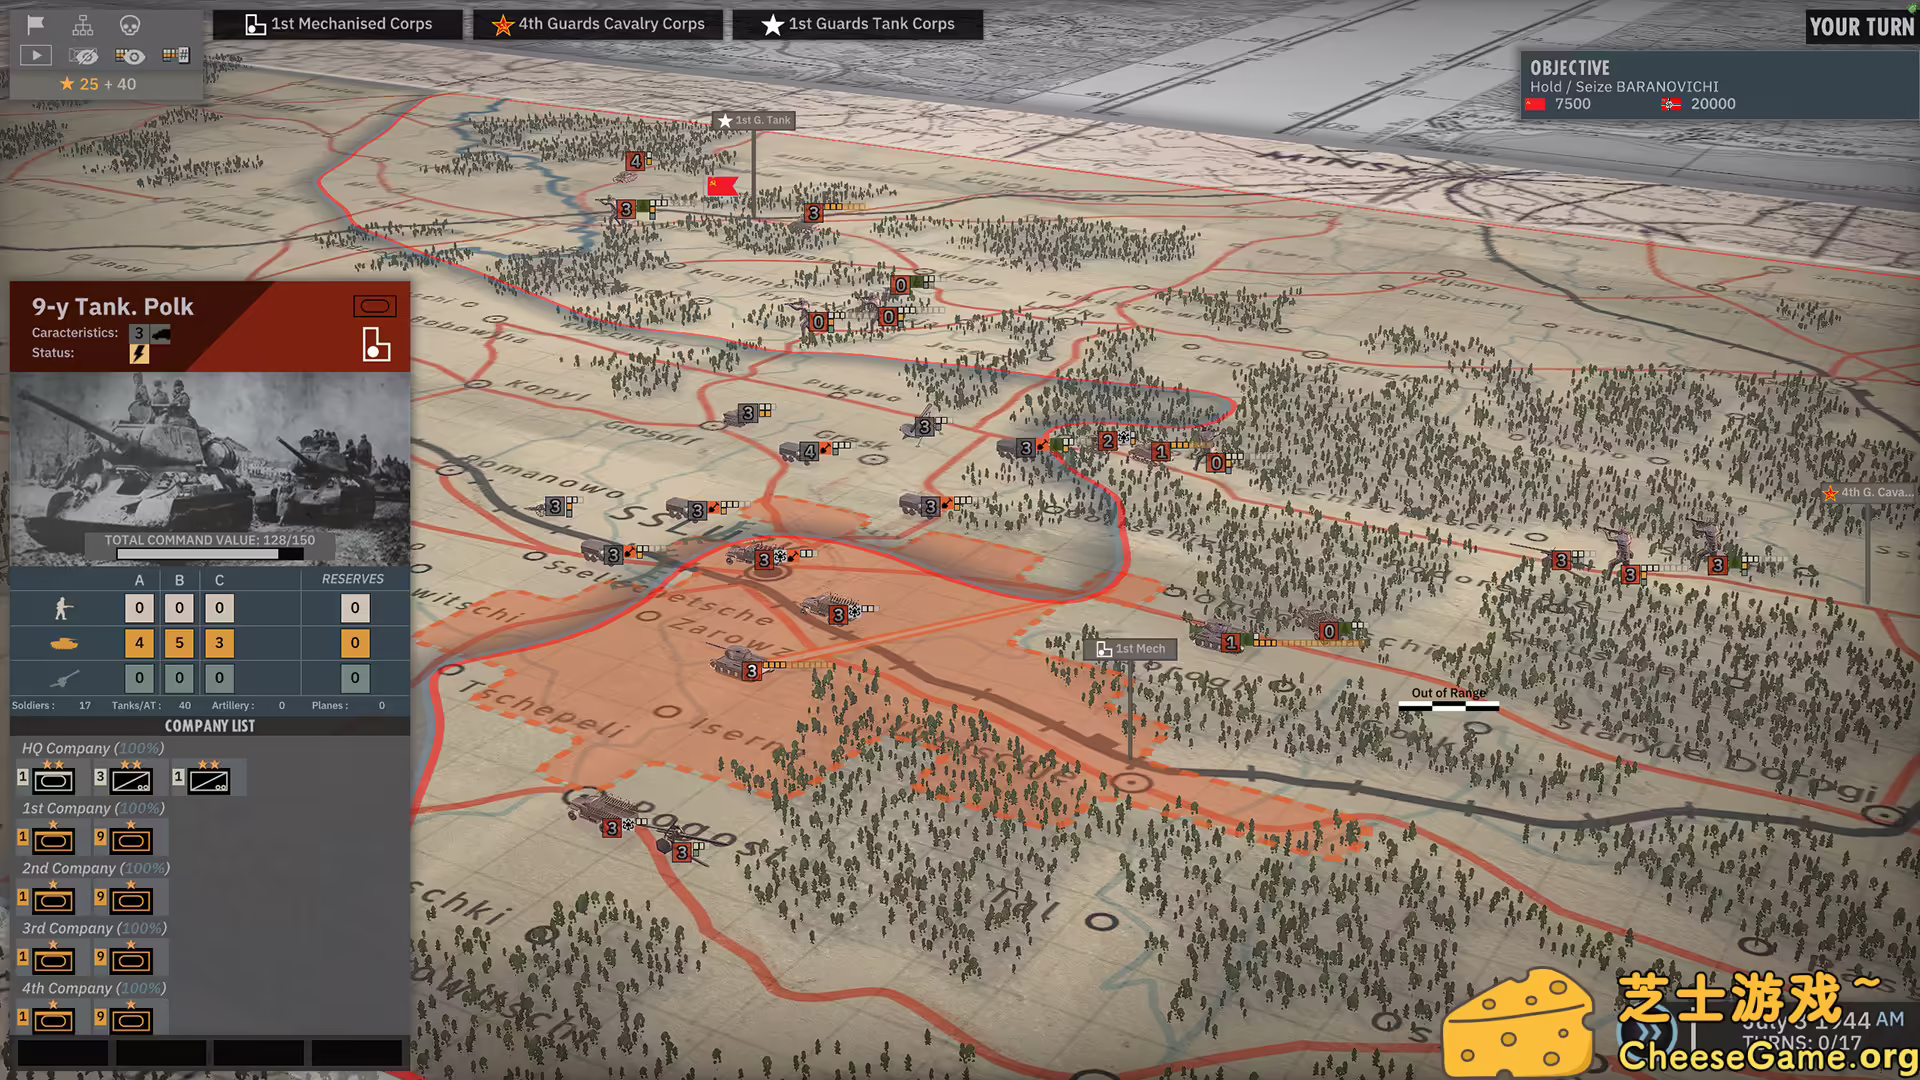Click the flag objectives icon

coord(35,24)
